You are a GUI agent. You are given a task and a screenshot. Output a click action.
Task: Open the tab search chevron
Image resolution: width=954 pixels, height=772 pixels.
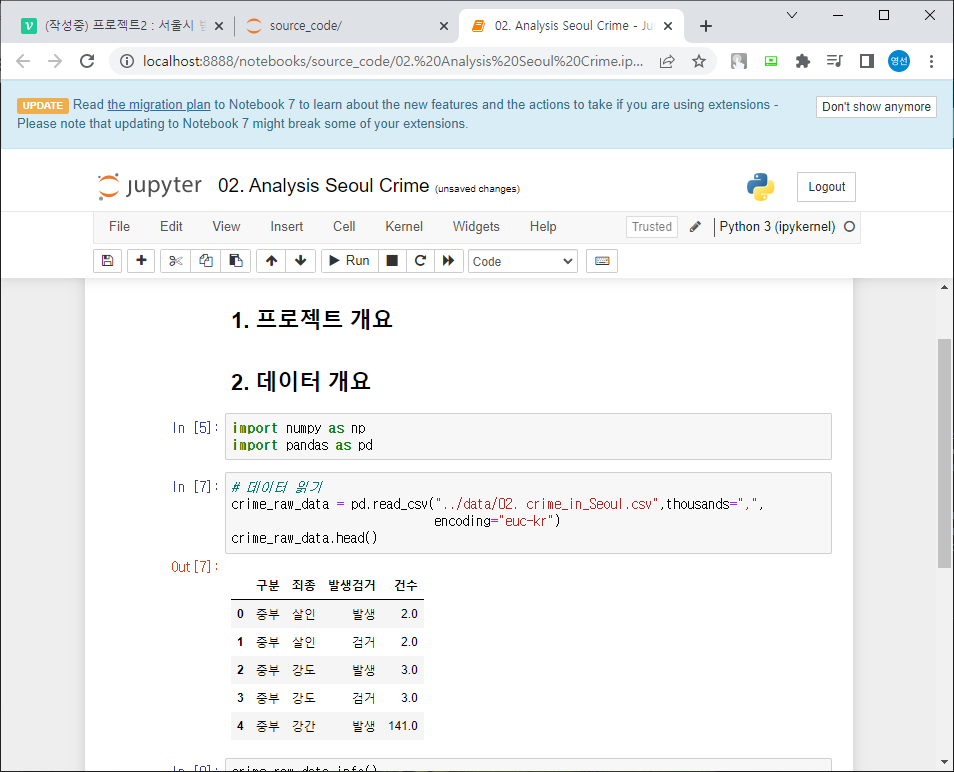792,15
